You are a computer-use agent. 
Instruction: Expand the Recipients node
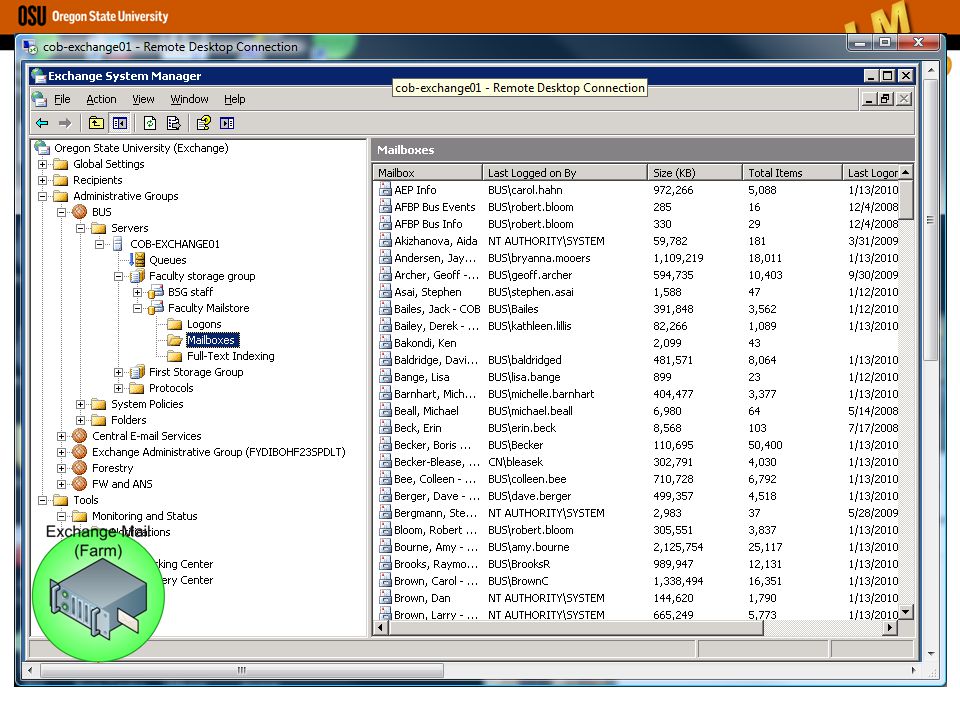(42, 180)
